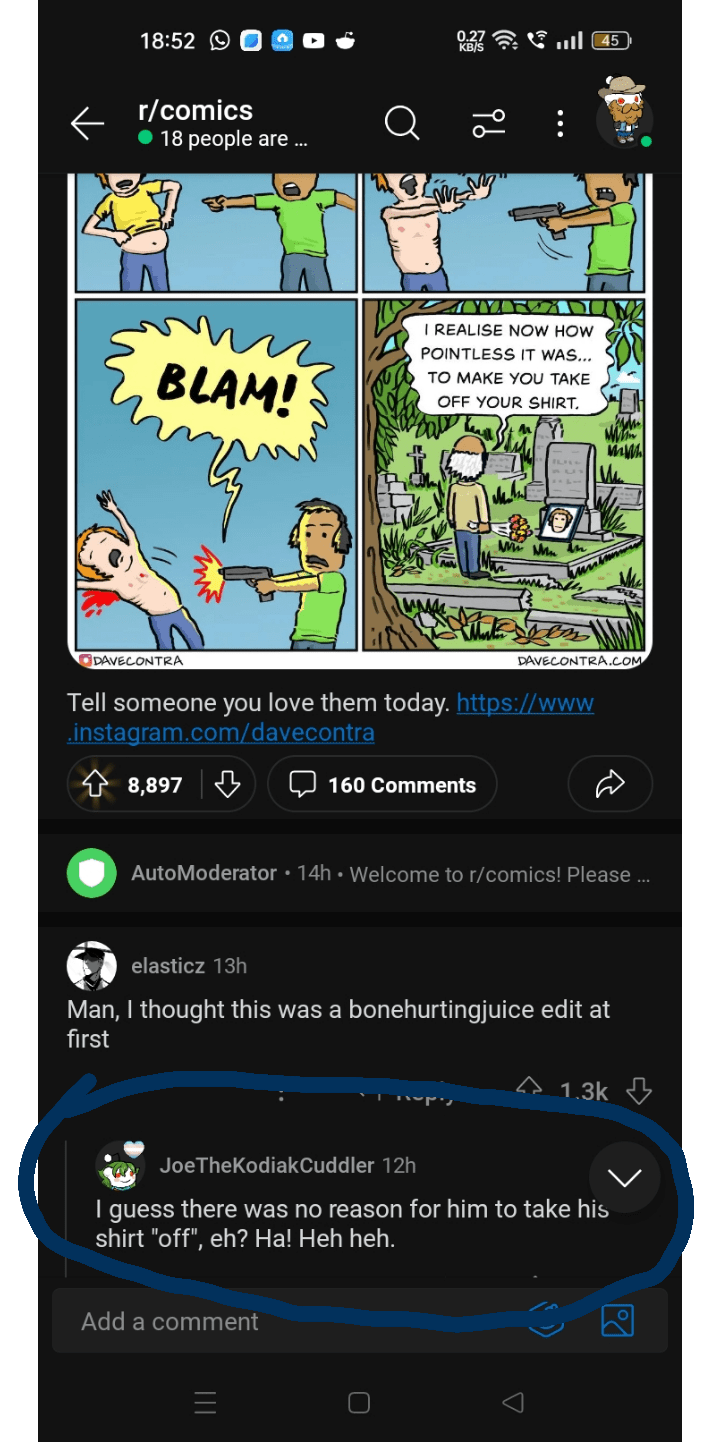
Task: Downvote the comic post
Action: pyautogui.click(x=228, y=784)
